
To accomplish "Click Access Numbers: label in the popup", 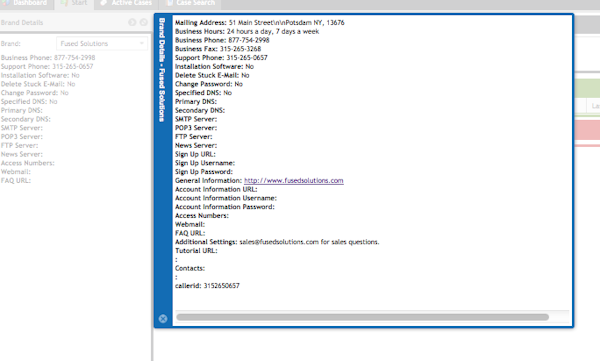I will coord(202,216).
